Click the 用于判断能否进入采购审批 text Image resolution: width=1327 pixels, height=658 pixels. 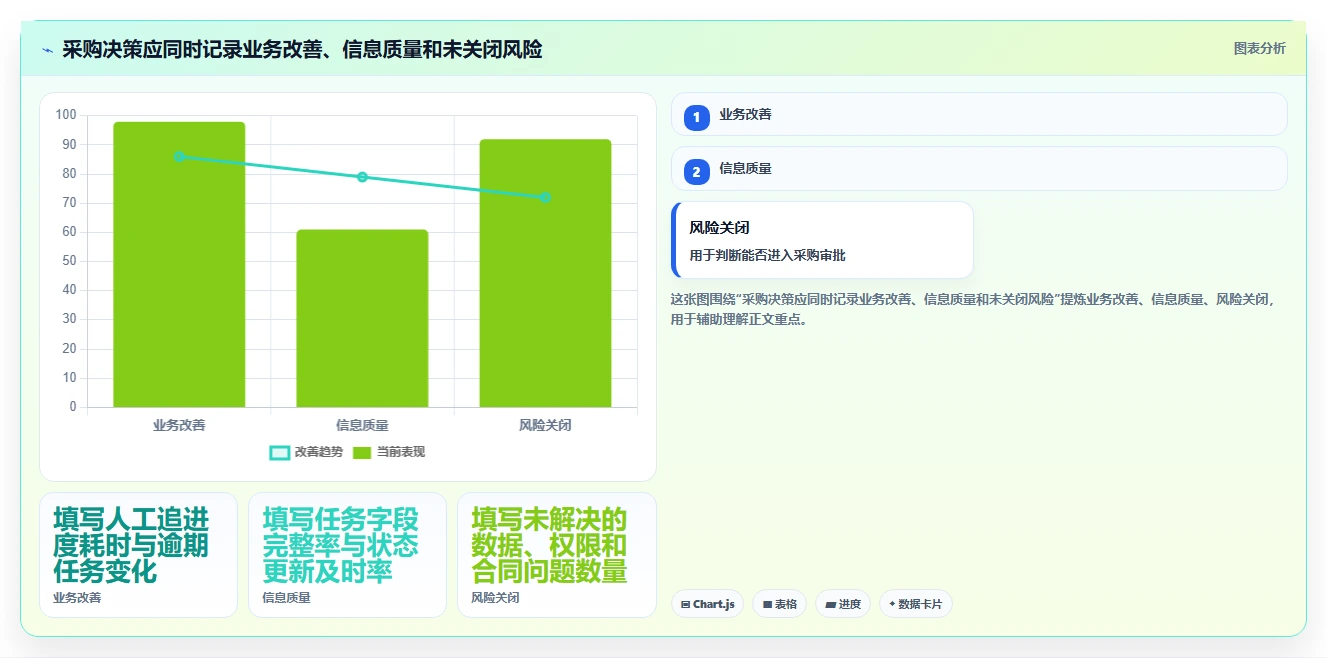(767, 255)
